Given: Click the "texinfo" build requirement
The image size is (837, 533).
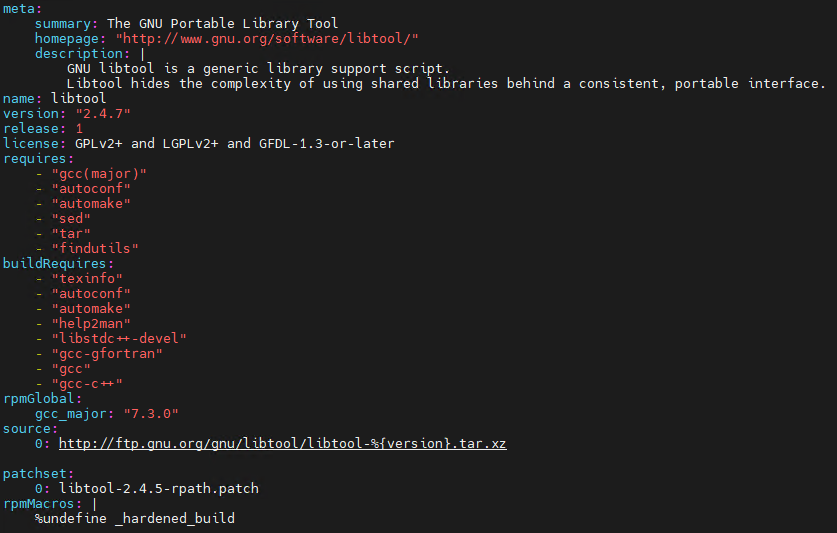Looking at the screenshot, I should (87, 278).
